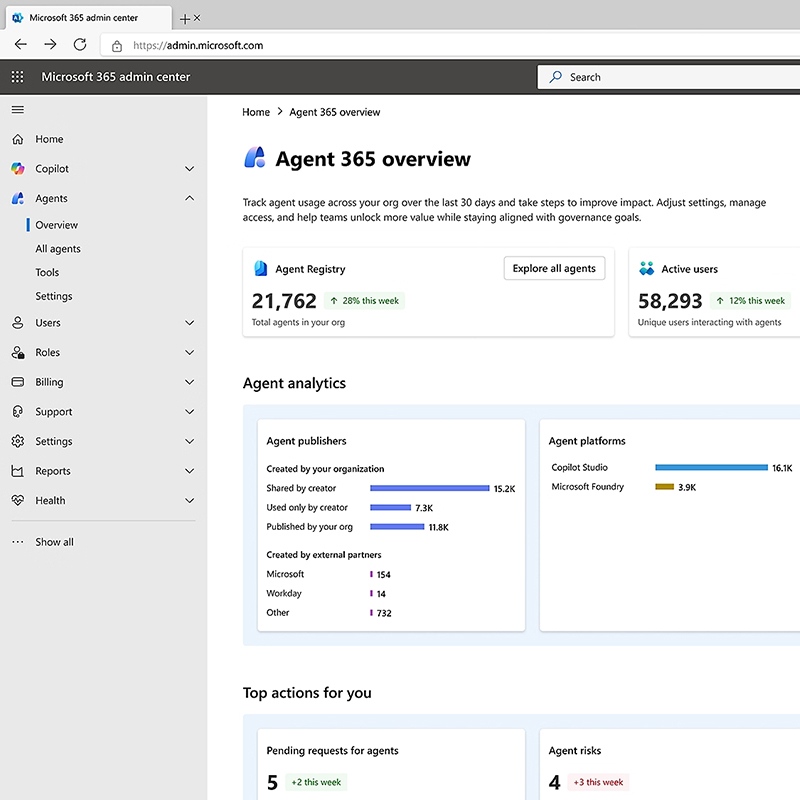This screenshot has height=800, width=800.
Task: Click the Microsoft 365 admin center title
Action: click(115, 77)
